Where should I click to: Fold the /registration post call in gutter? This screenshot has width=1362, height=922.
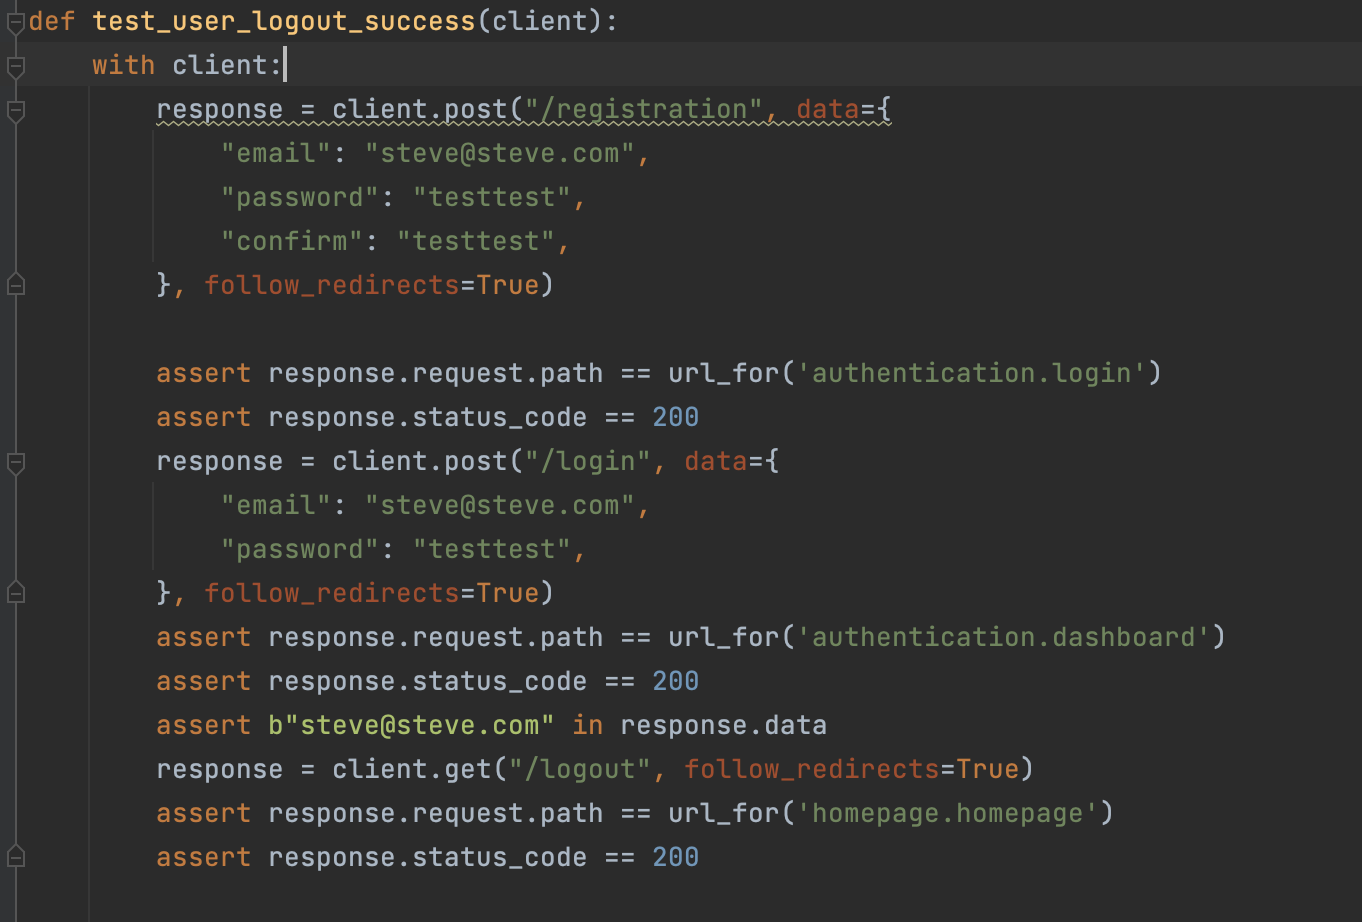[15, 111]
